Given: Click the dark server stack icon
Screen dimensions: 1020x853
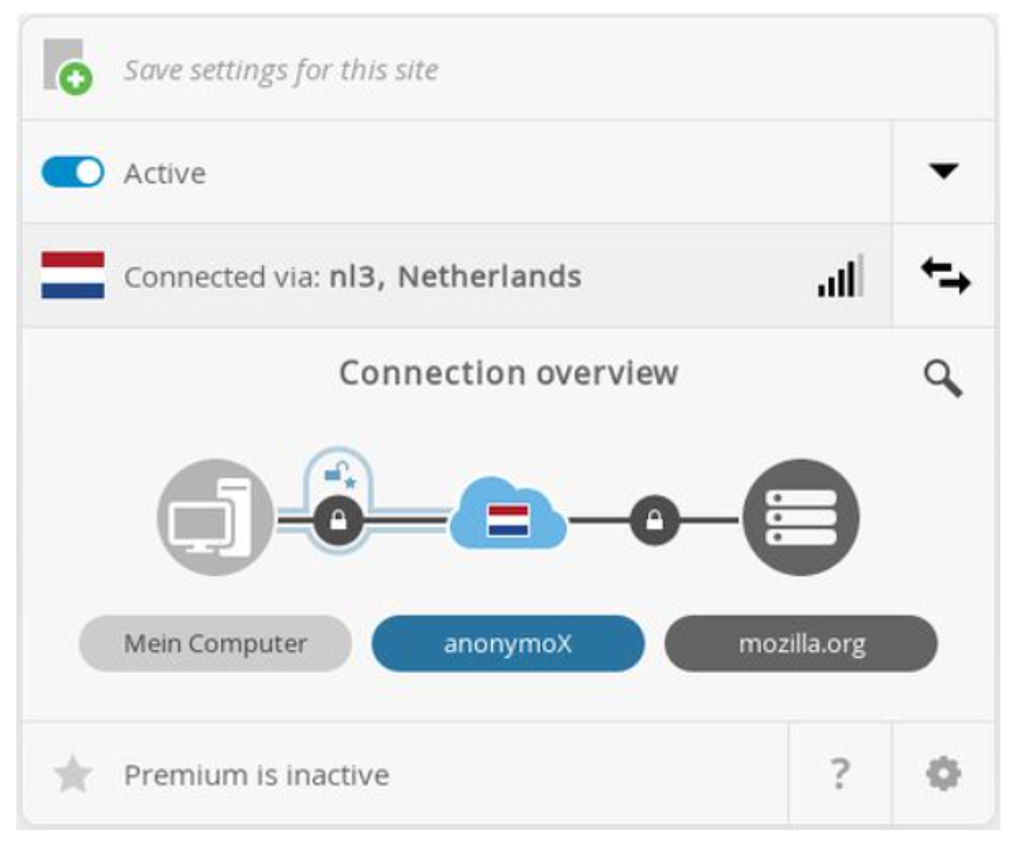Looking at the screenshot, I should click(800, 517).
